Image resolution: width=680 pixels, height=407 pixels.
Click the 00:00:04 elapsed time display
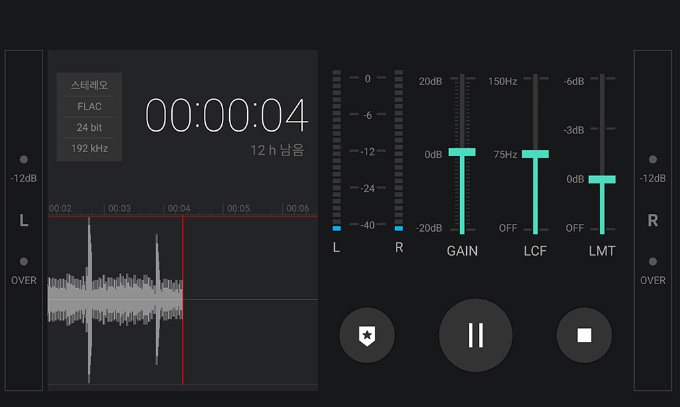click(226, 115)
